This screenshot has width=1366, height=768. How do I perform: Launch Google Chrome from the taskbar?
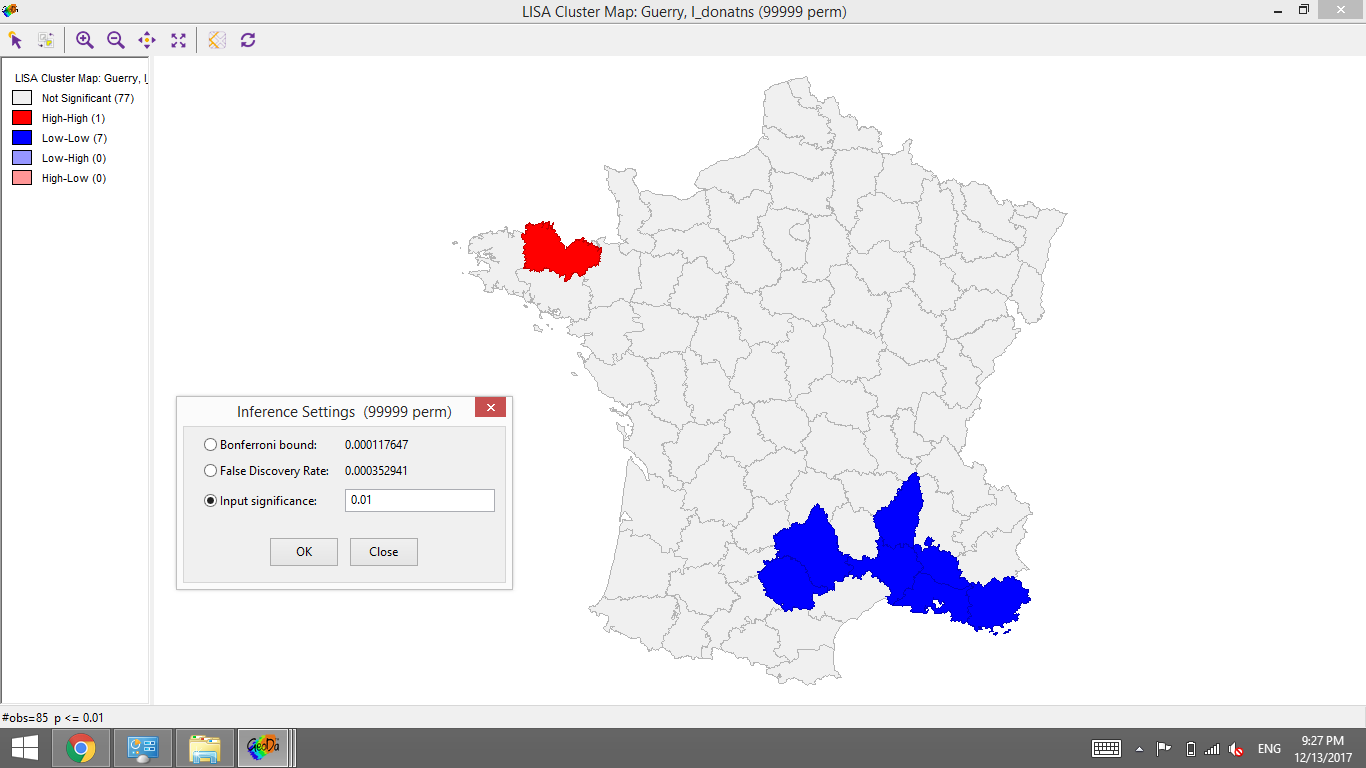(80, 747)
